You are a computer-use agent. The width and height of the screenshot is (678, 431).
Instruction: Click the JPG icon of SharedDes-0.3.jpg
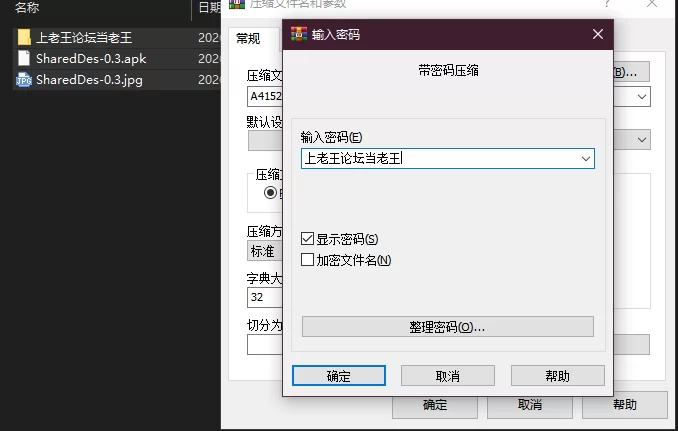[24, 80]
